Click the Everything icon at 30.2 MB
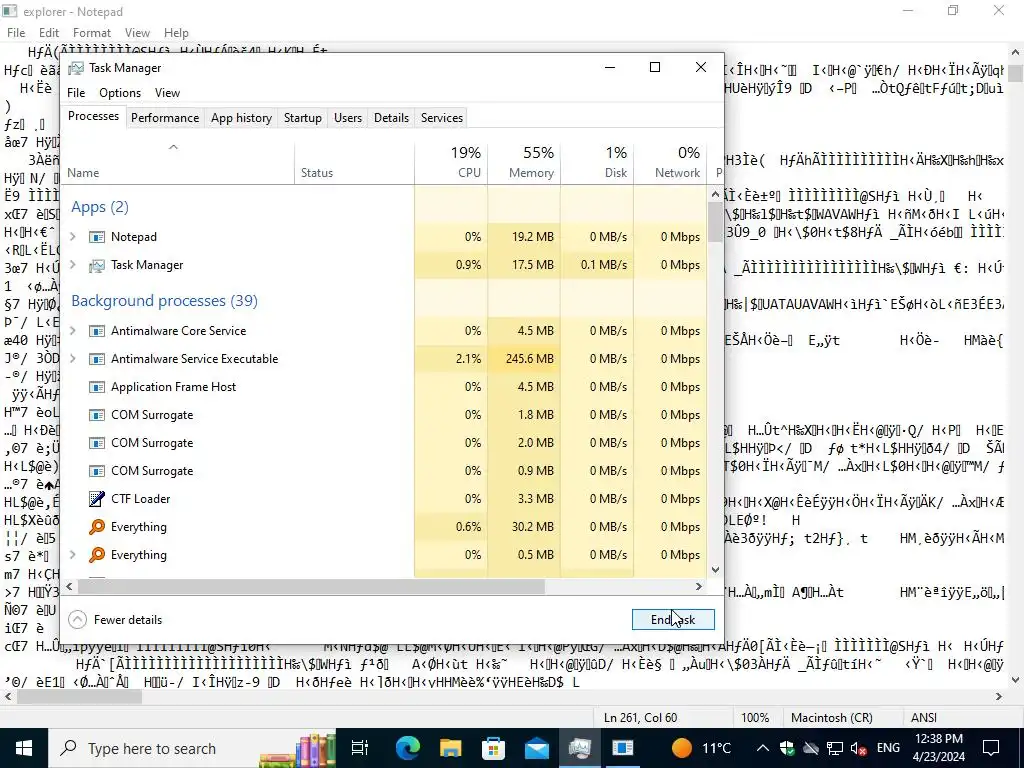1024x768 pixels. coord(97,527)
